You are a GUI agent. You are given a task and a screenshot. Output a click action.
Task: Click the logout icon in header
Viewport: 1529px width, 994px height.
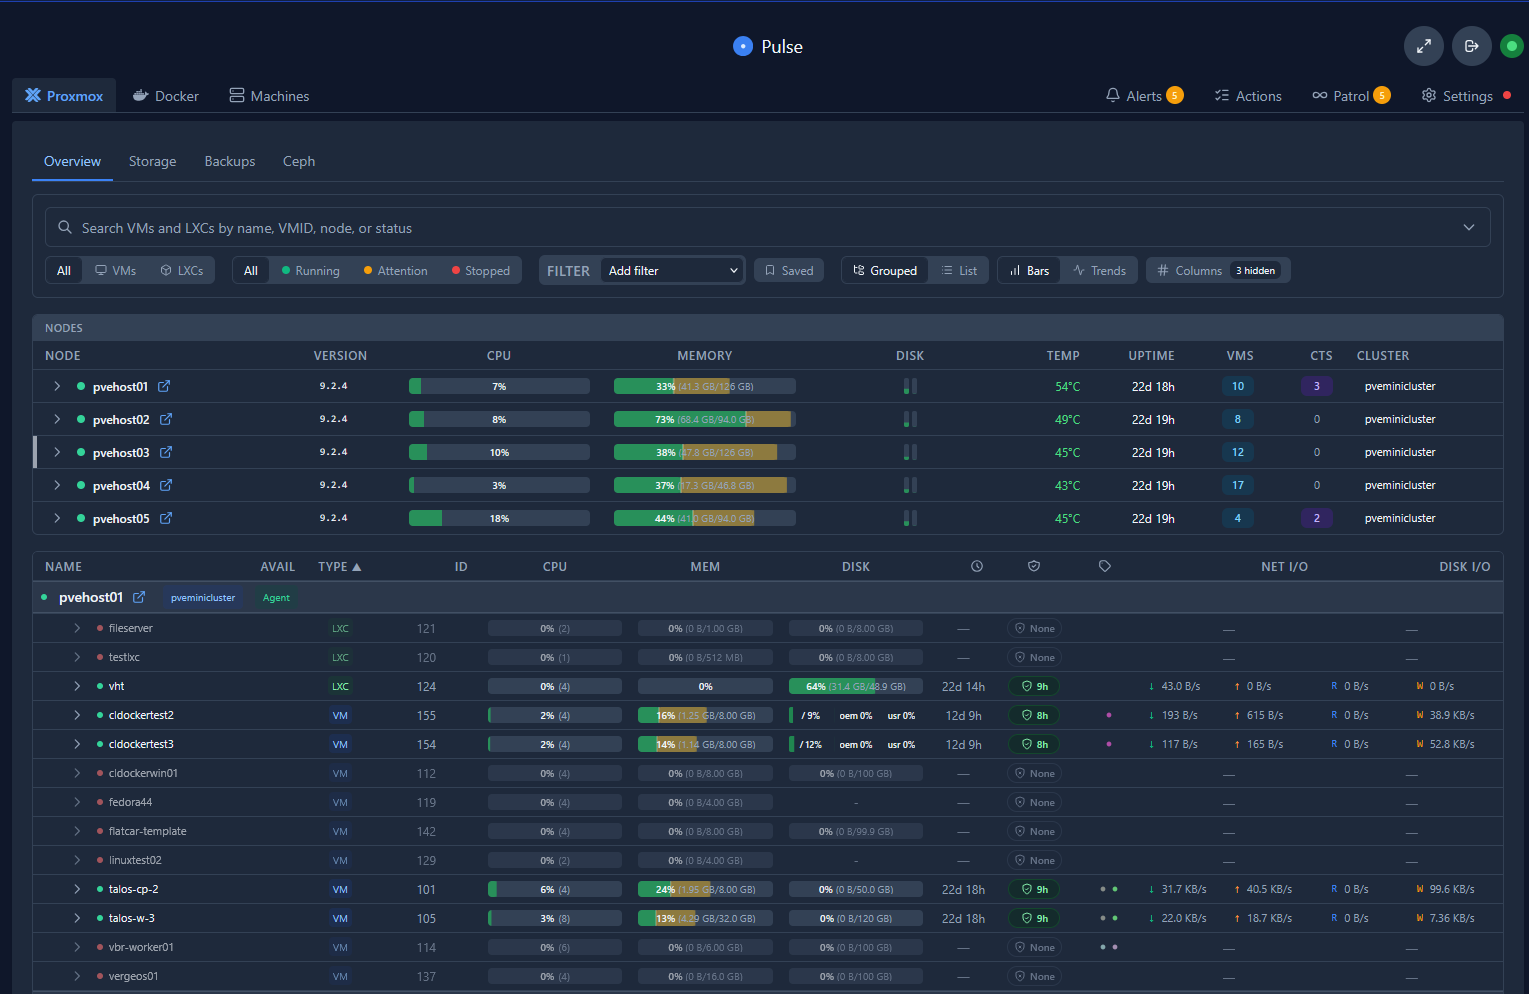(x=1471, y=46)
